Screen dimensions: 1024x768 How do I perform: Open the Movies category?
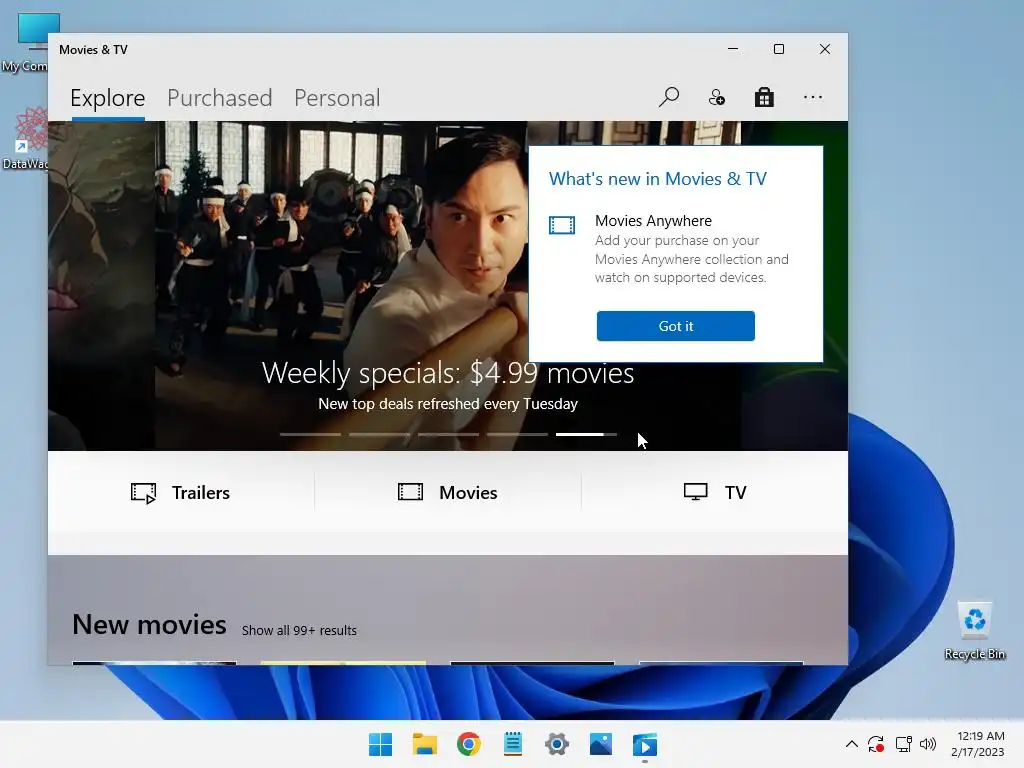click(447, 492)
